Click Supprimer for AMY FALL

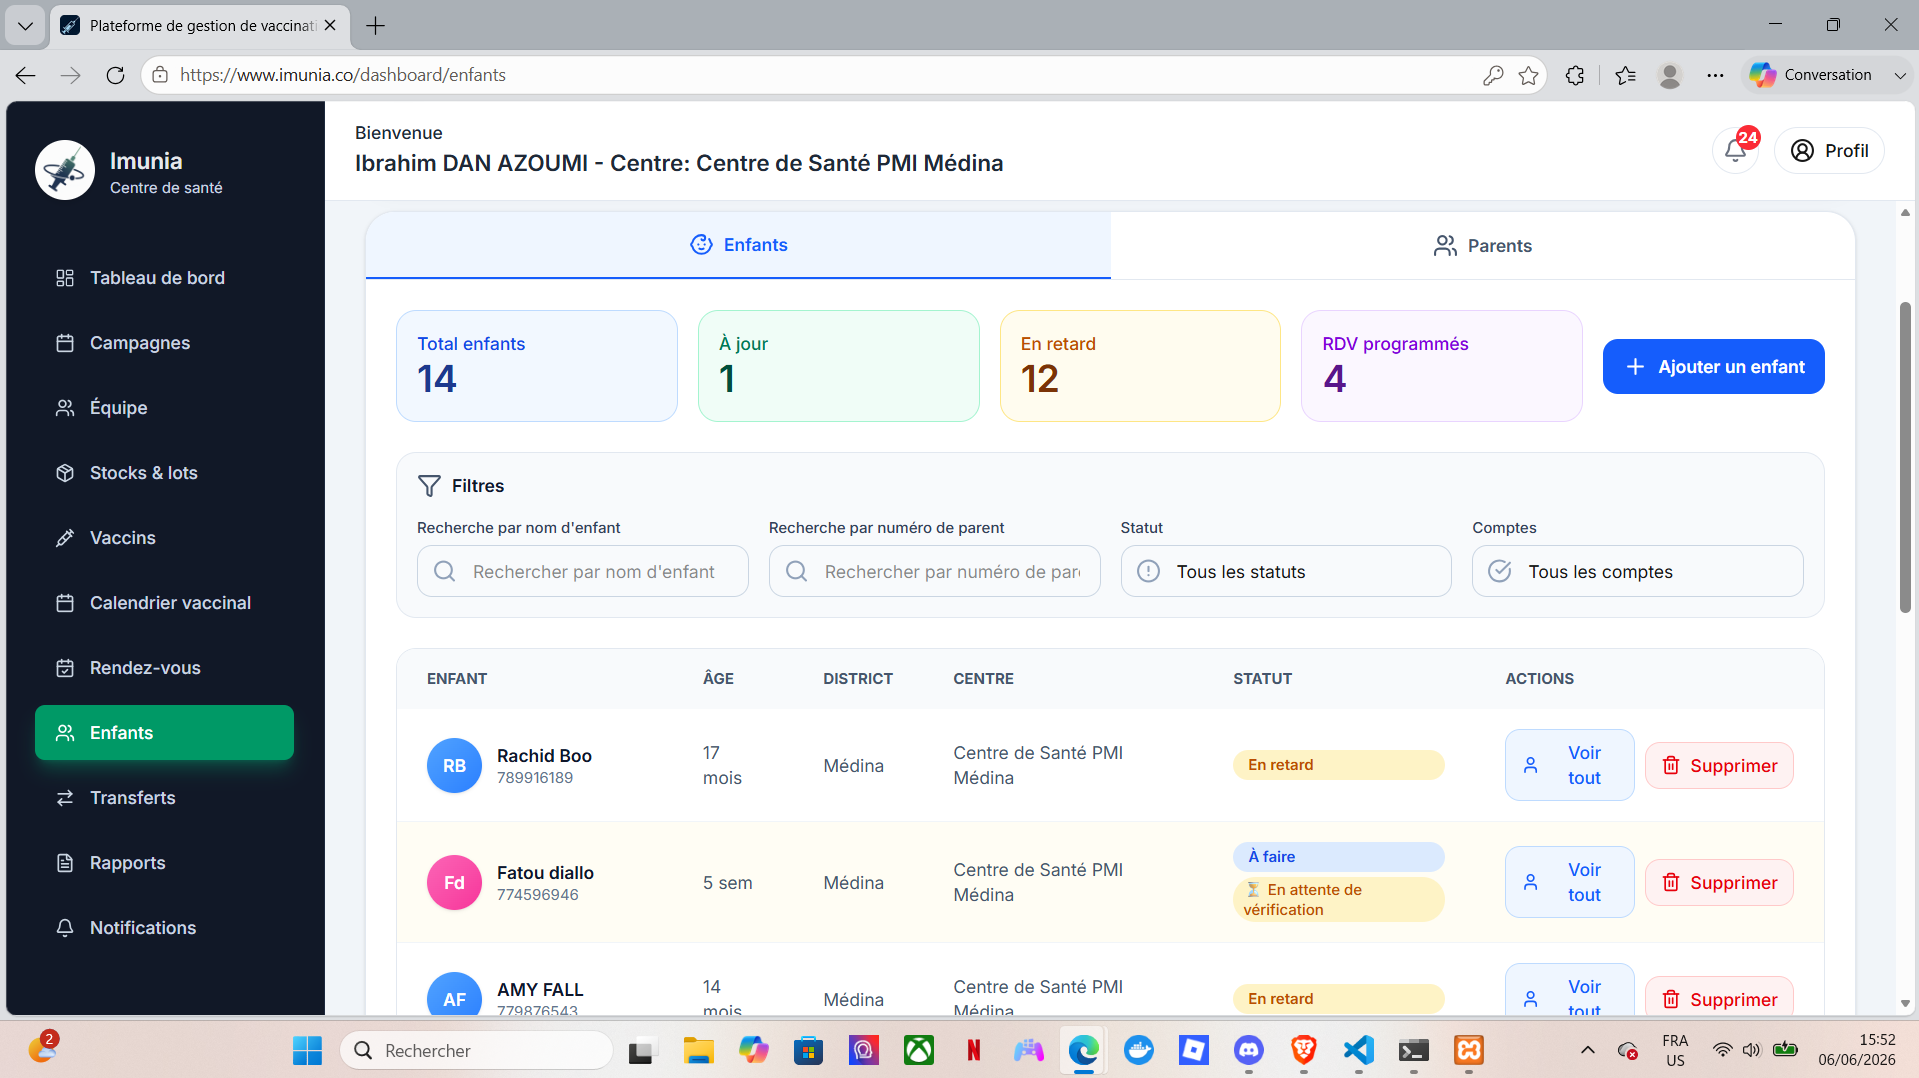coord(1719,998)
